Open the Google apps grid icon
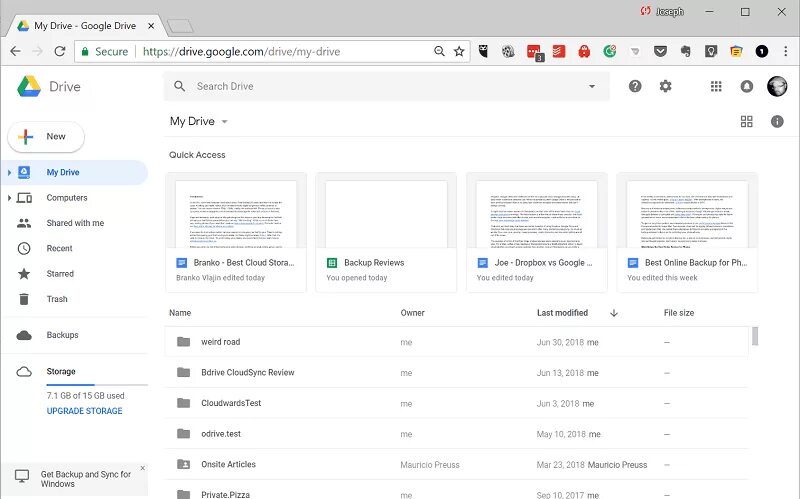Screen dimensions: 800x499 point(716,86)
